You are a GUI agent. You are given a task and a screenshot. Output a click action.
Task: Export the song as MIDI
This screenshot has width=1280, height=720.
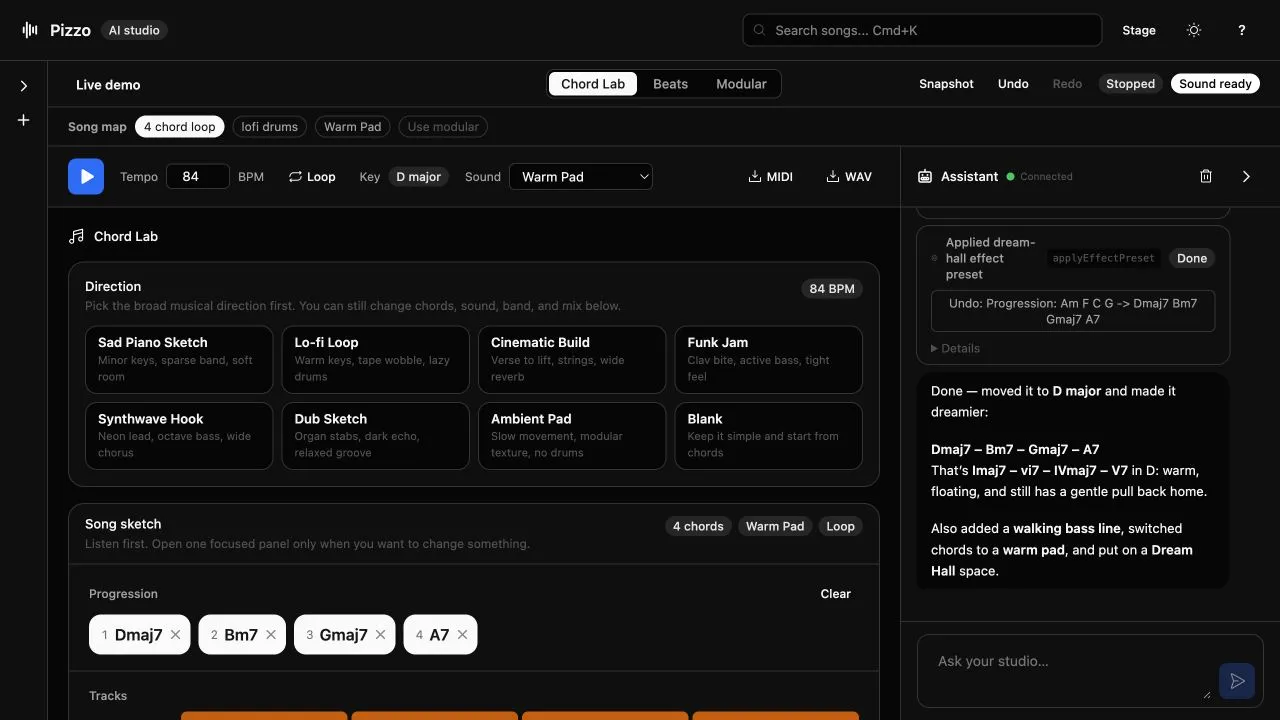click(770, 177)
